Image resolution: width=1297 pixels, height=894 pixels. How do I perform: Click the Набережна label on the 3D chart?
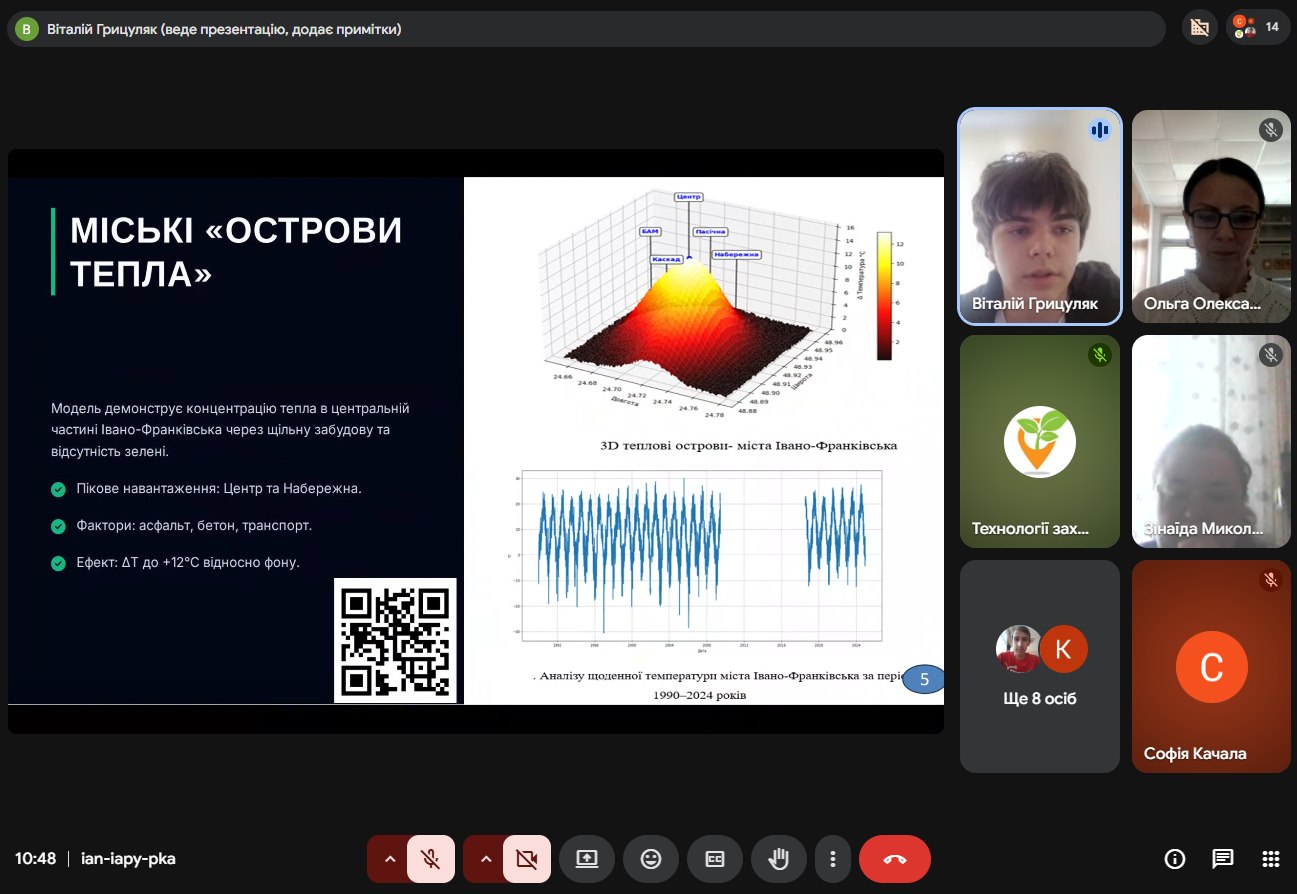coord(737,255)
